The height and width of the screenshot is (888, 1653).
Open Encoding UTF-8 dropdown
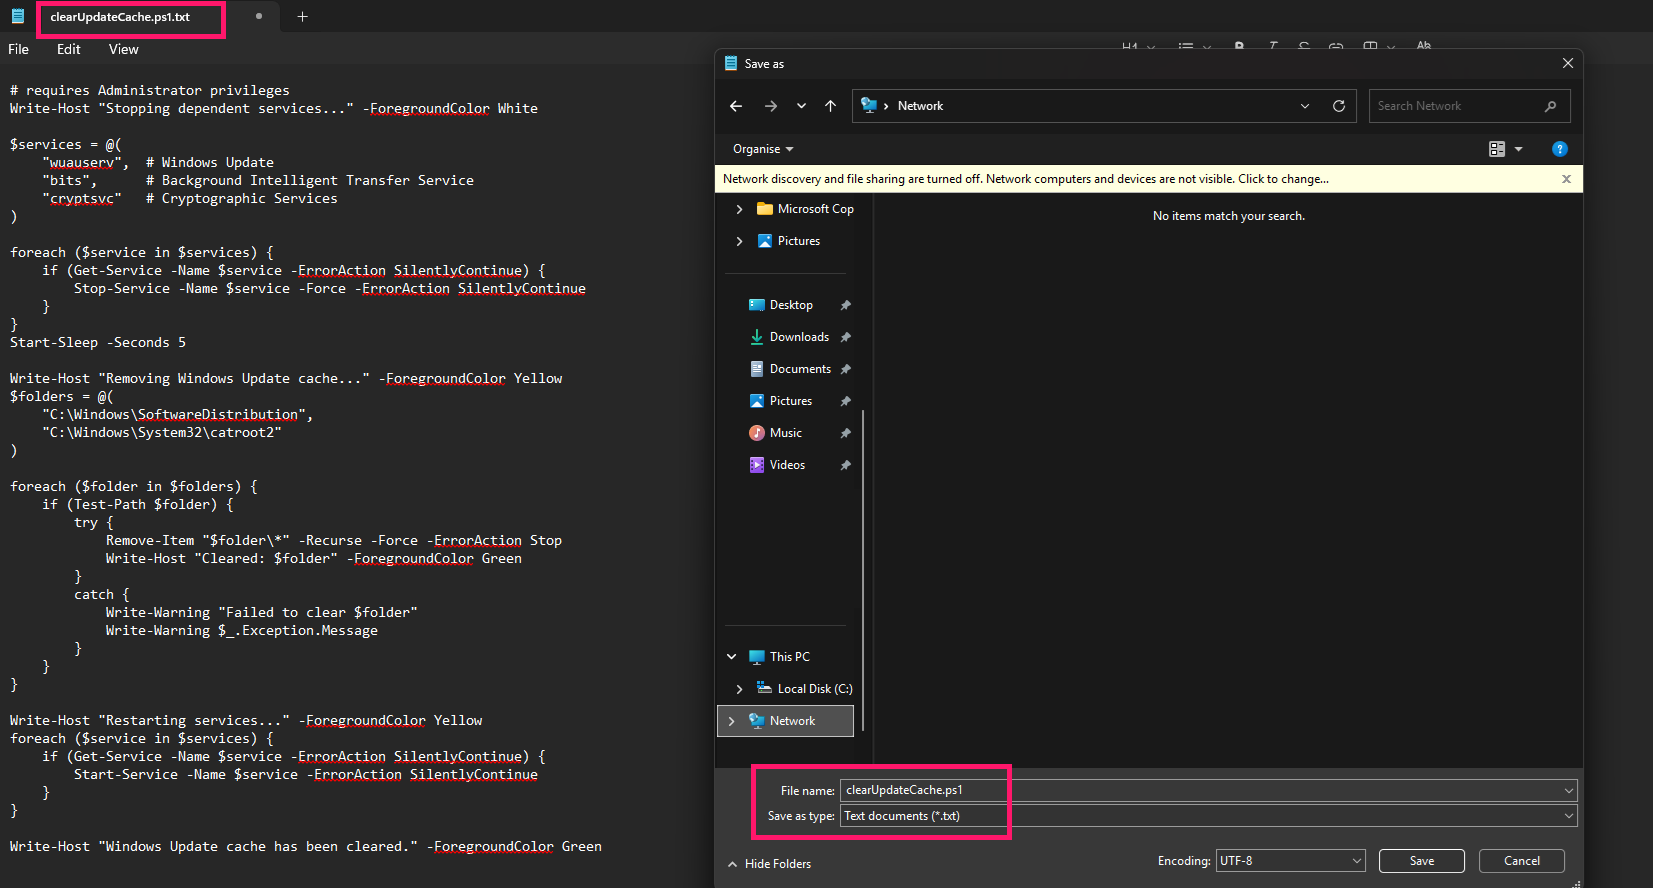pyautogui.click(x=1290, y=861)
